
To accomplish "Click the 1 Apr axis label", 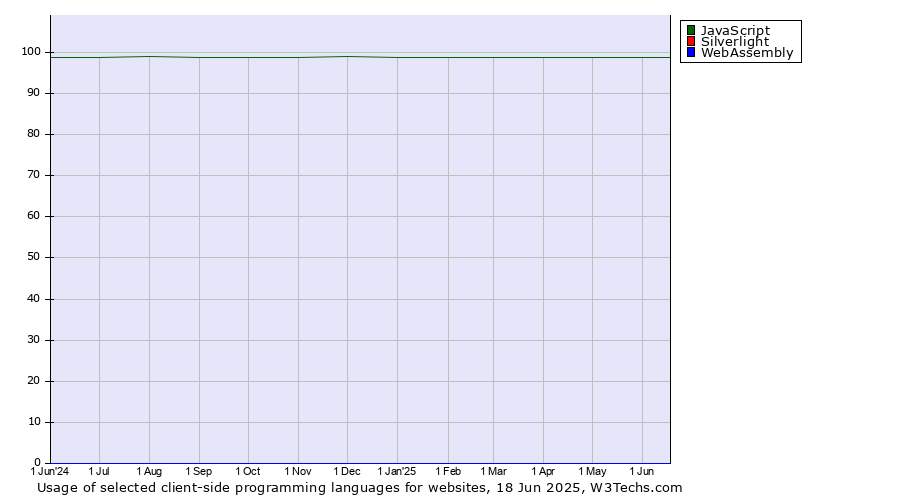I will coord(543,471).
